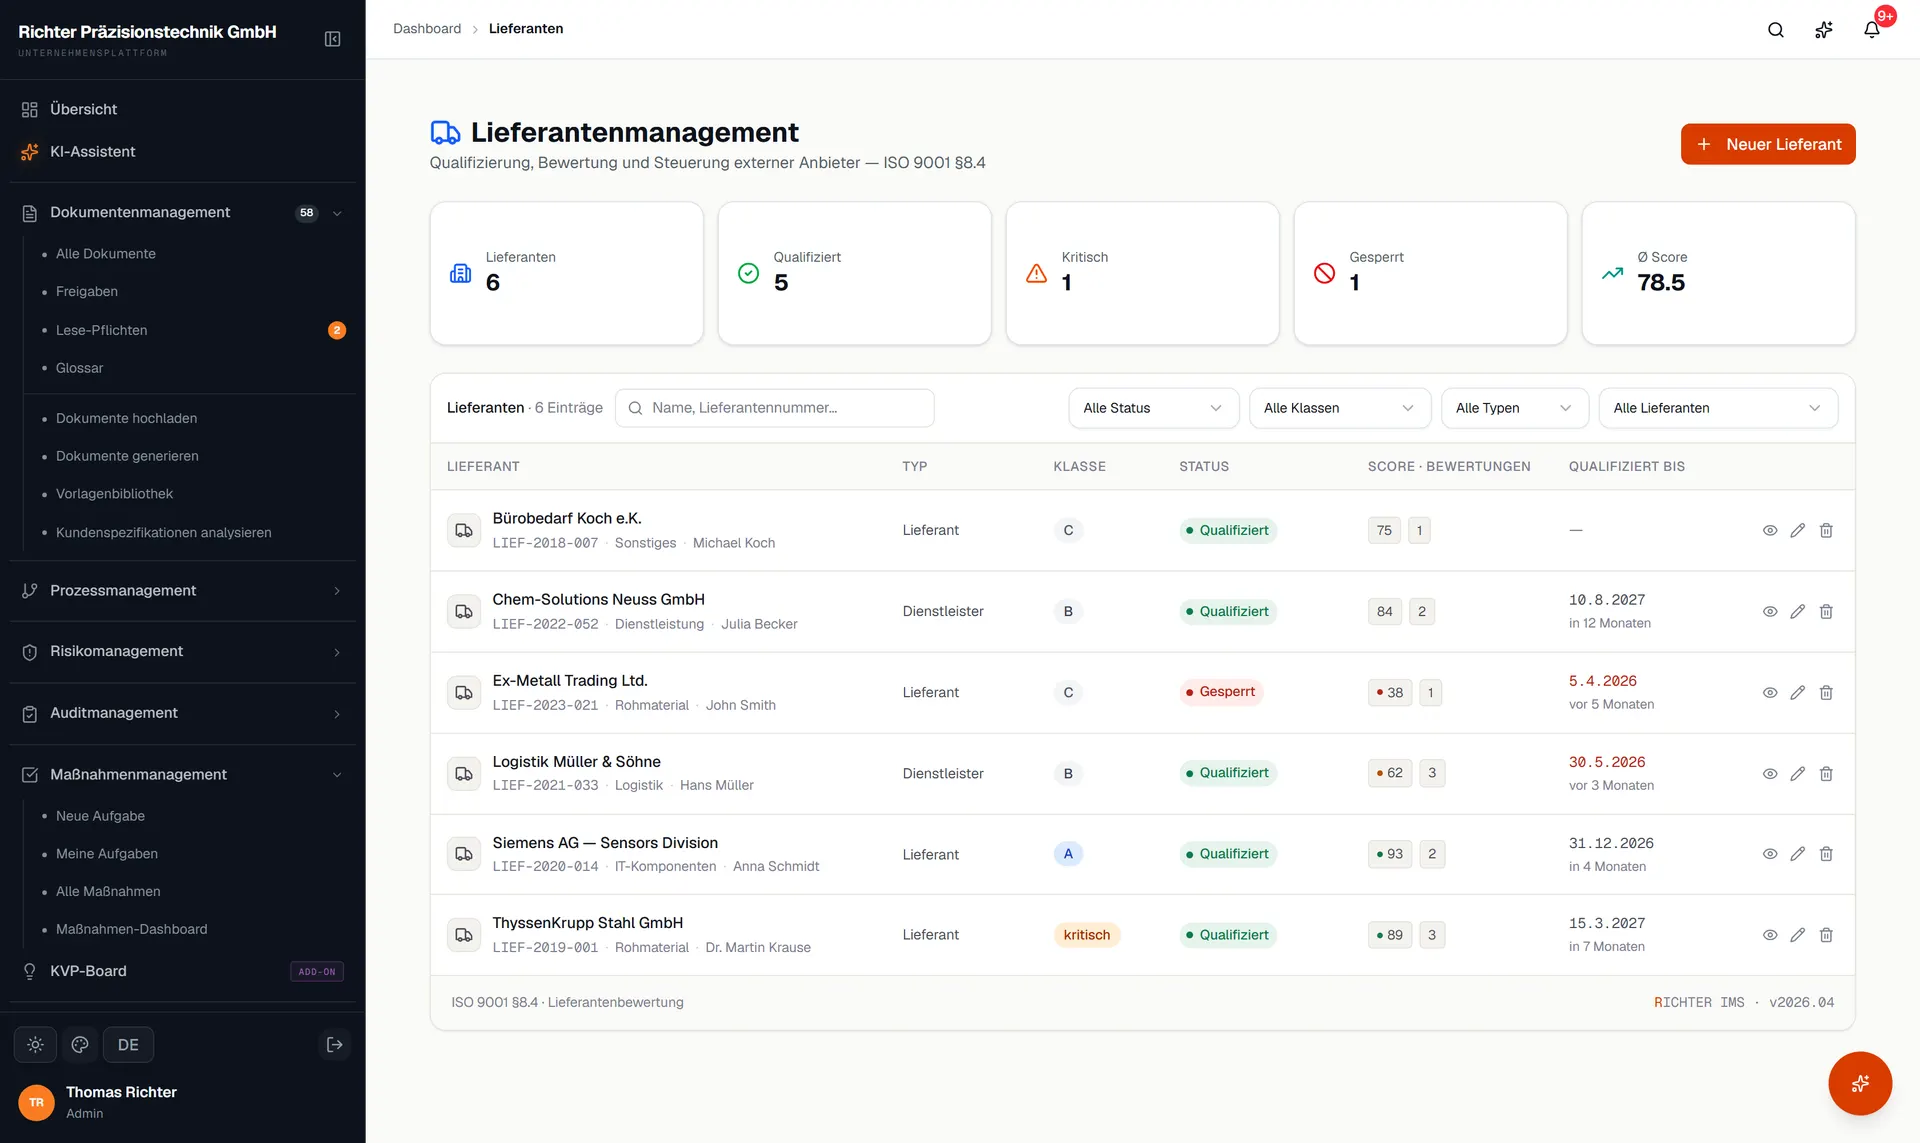Open the Alle Klassen filter dropdown
1920x1143 pixels.
point(1339,408)
